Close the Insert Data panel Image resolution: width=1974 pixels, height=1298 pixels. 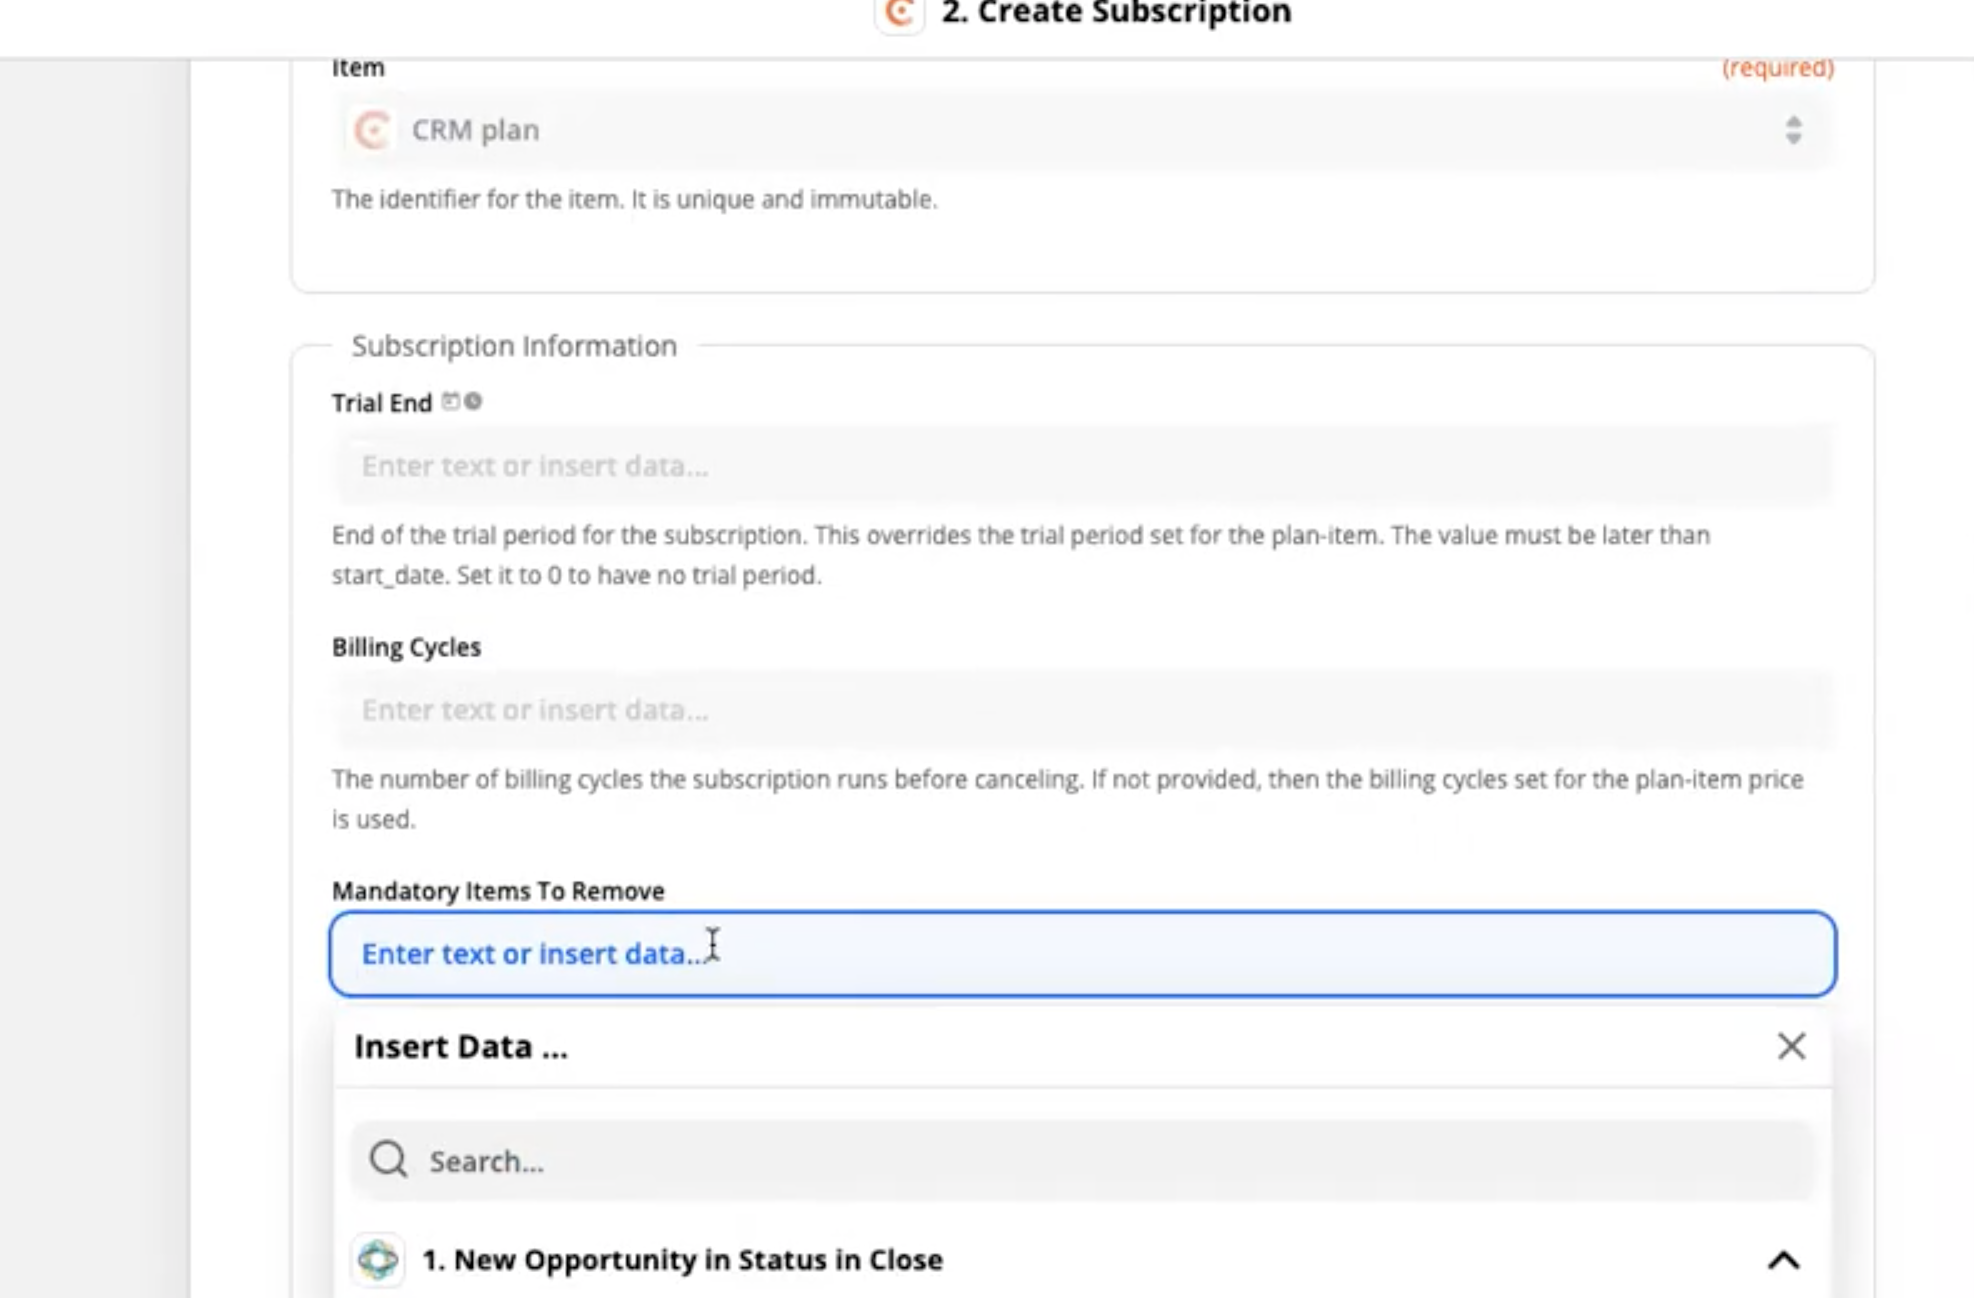pos(1790,1046)
